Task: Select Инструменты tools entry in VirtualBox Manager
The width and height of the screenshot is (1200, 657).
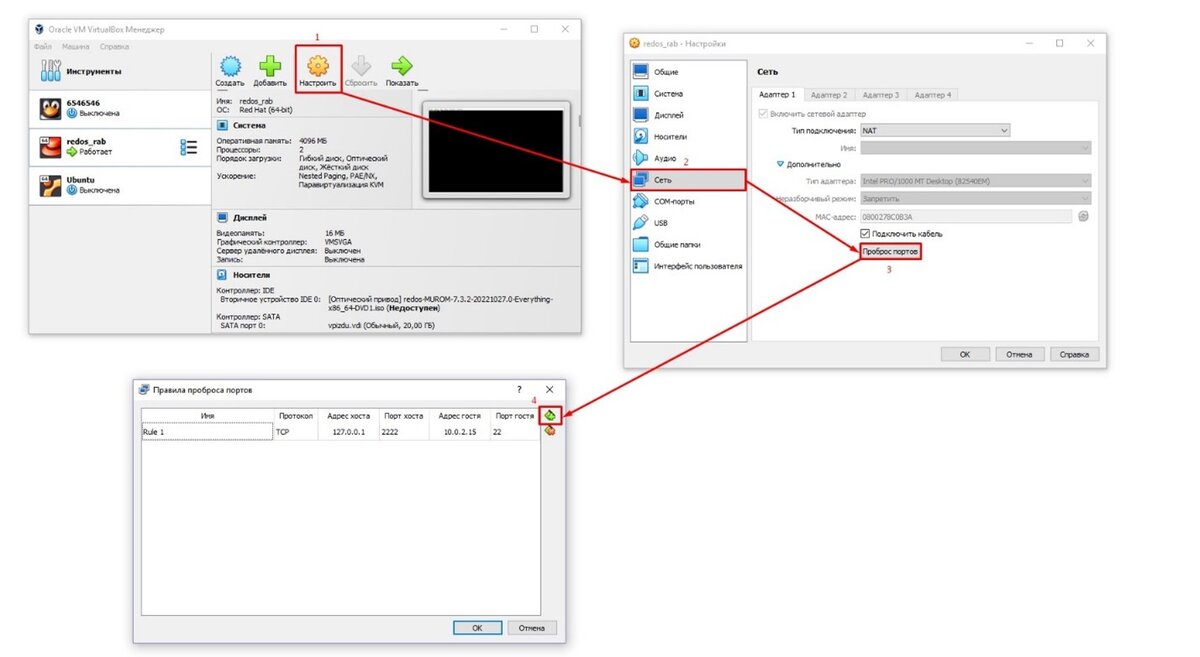Action: 120,71
